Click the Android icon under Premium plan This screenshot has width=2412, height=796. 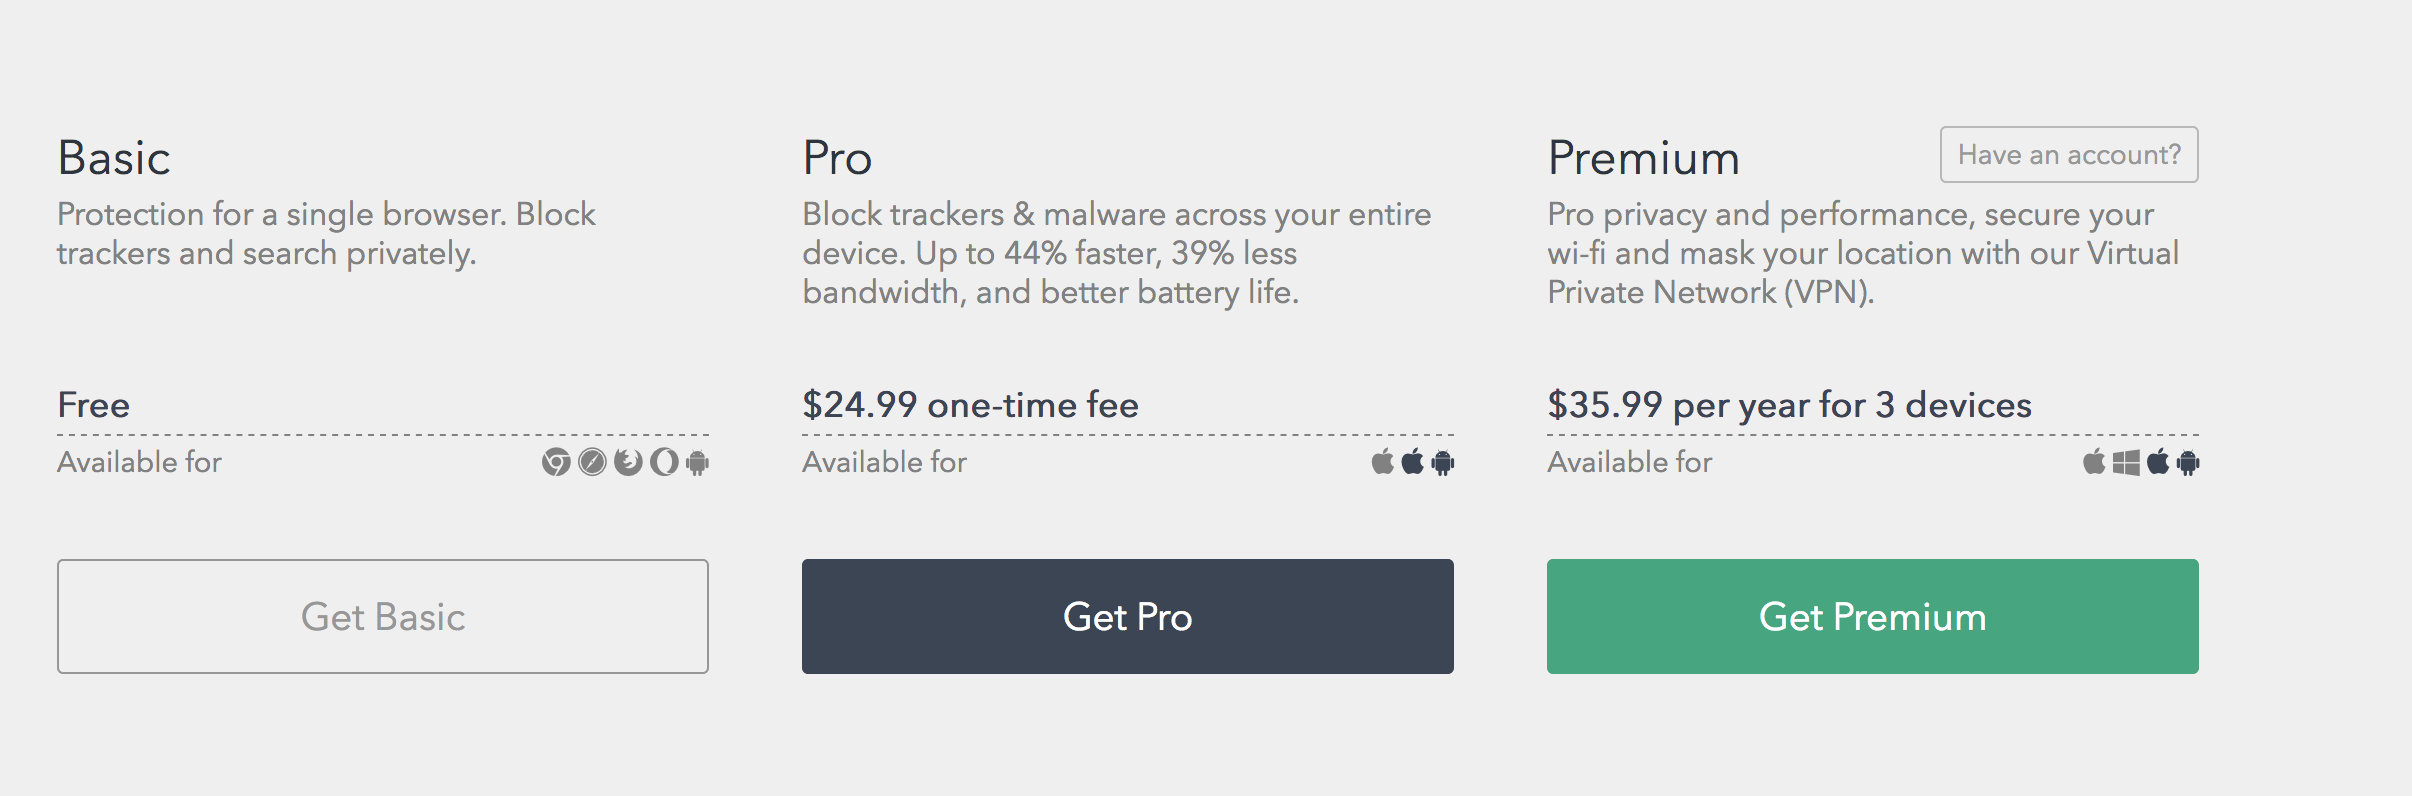(x=2188, y=462)
